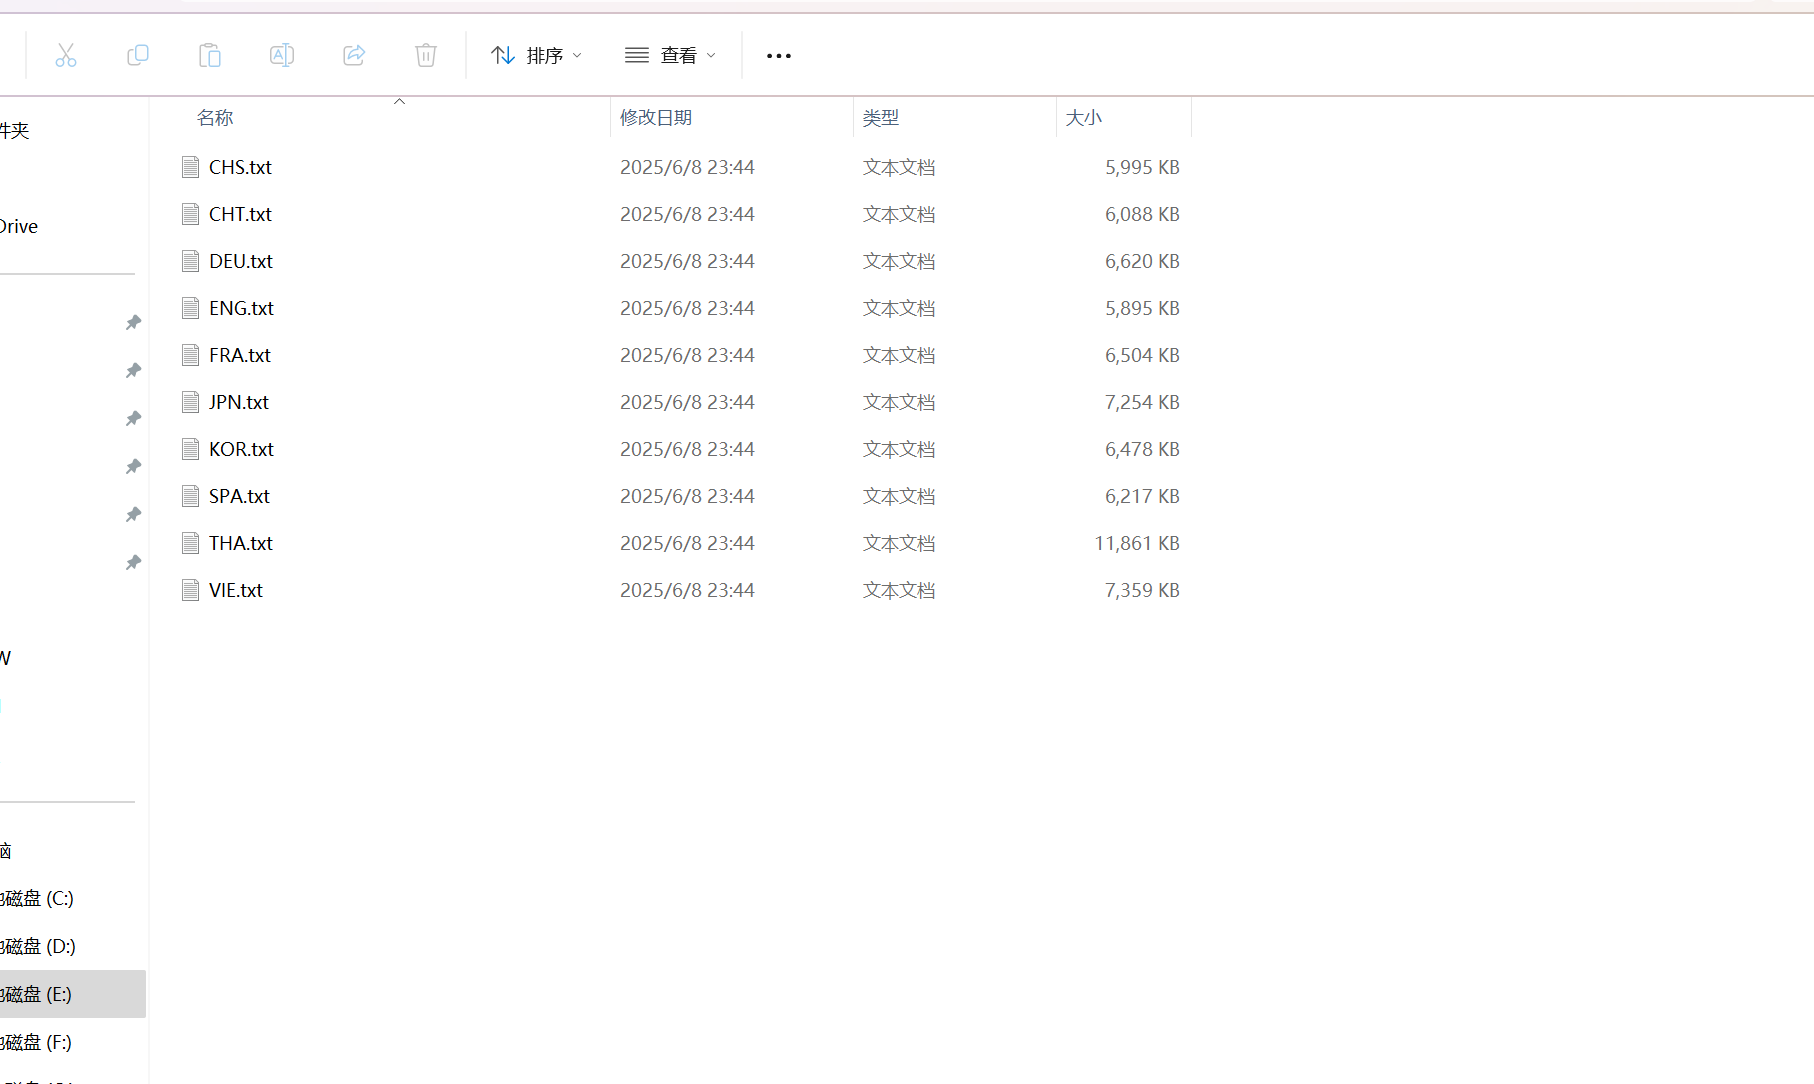Open the 查看 view dropdown
This screenshot has height=1084, width=1814.
tap(670, 55)
